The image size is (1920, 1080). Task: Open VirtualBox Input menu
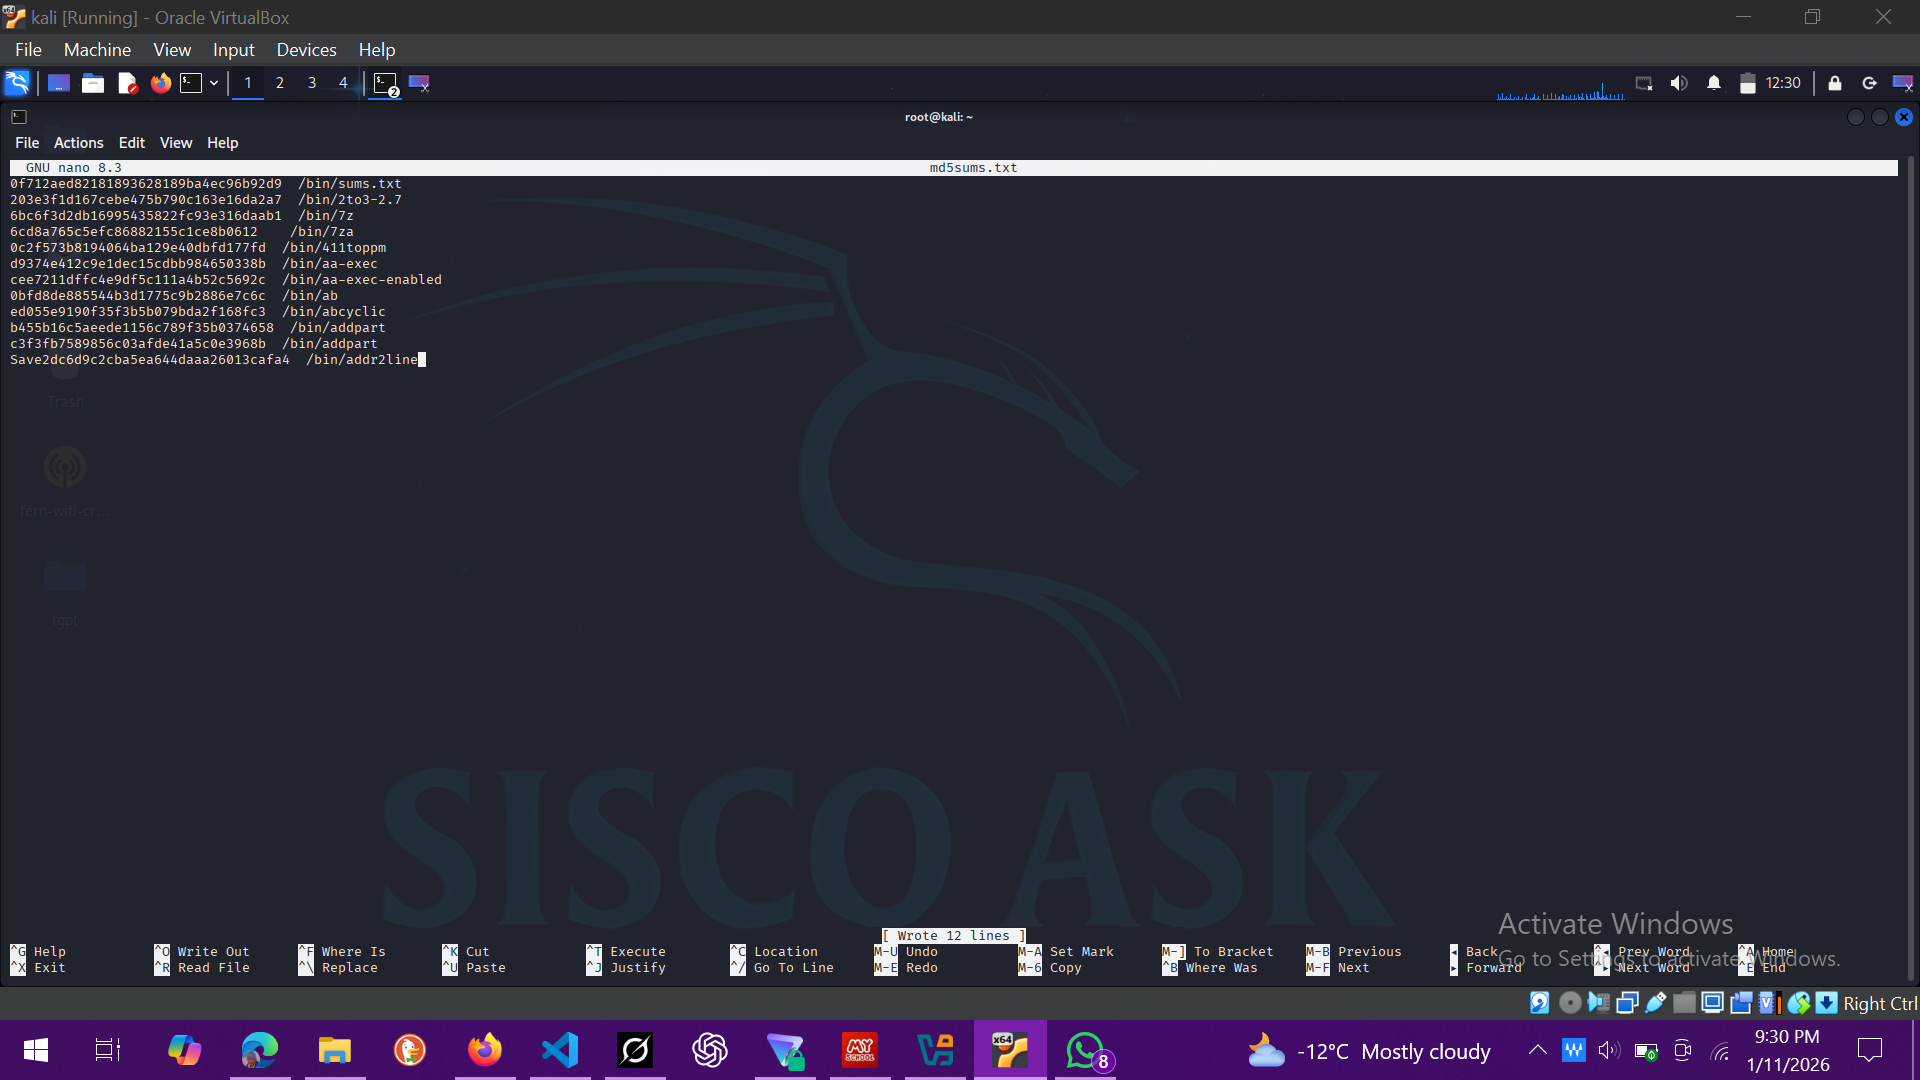[233, 50]
